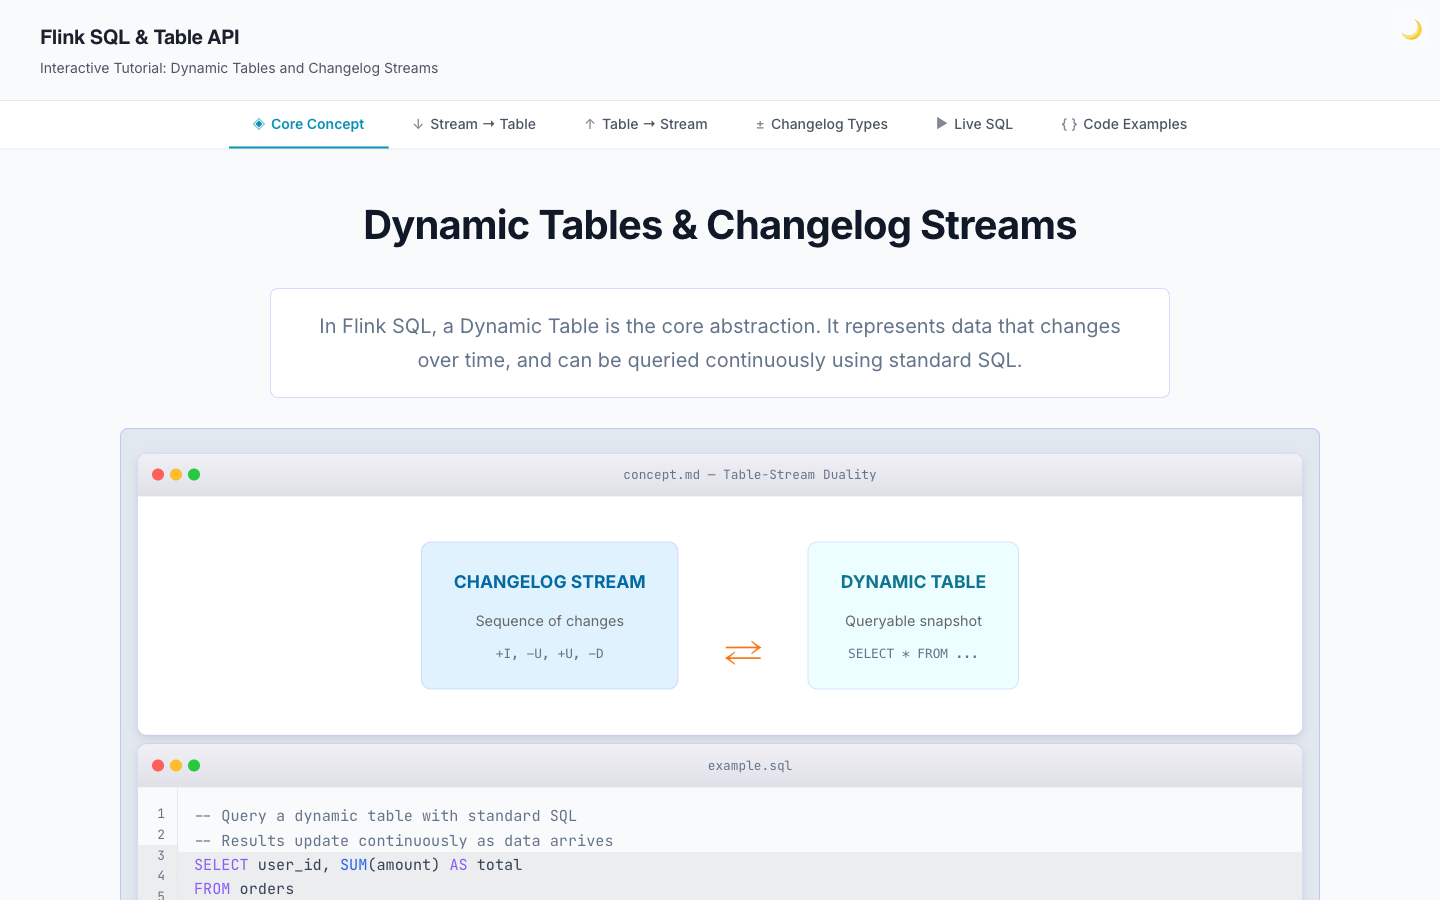Select the Changelog Stream card
The image size is (1440, 900).
pyautogui.click(x=549, y=615)
